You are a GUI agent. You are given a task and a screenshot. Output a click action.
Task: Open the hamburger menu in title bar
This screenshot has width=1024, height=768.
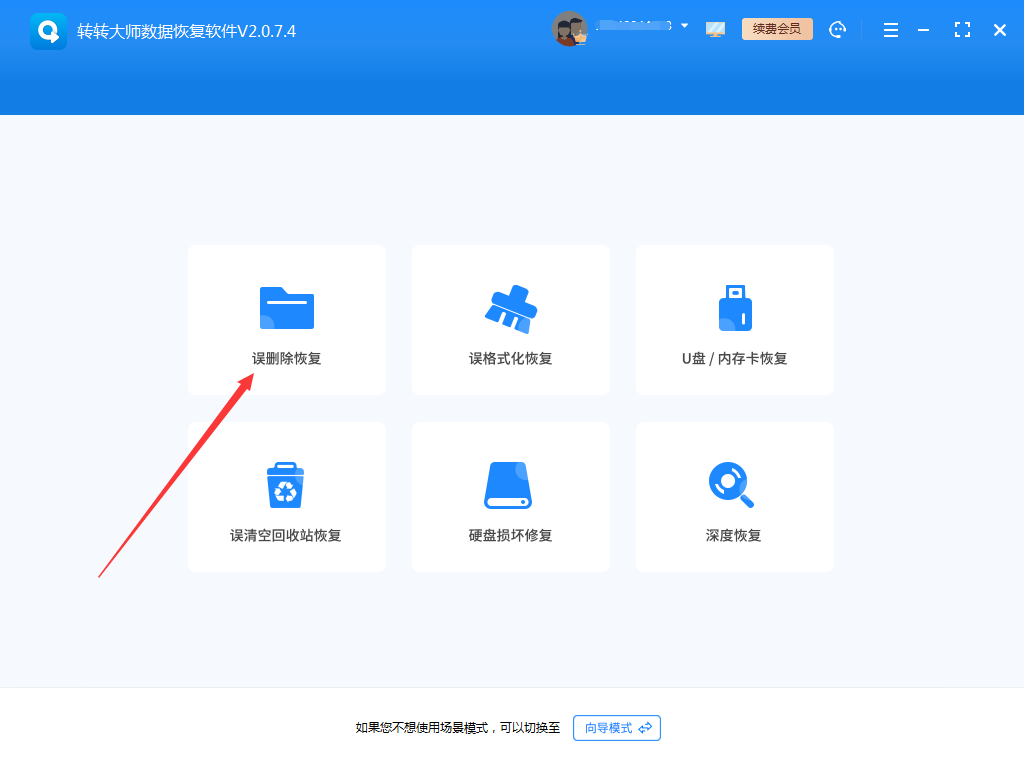coord(890,29)
